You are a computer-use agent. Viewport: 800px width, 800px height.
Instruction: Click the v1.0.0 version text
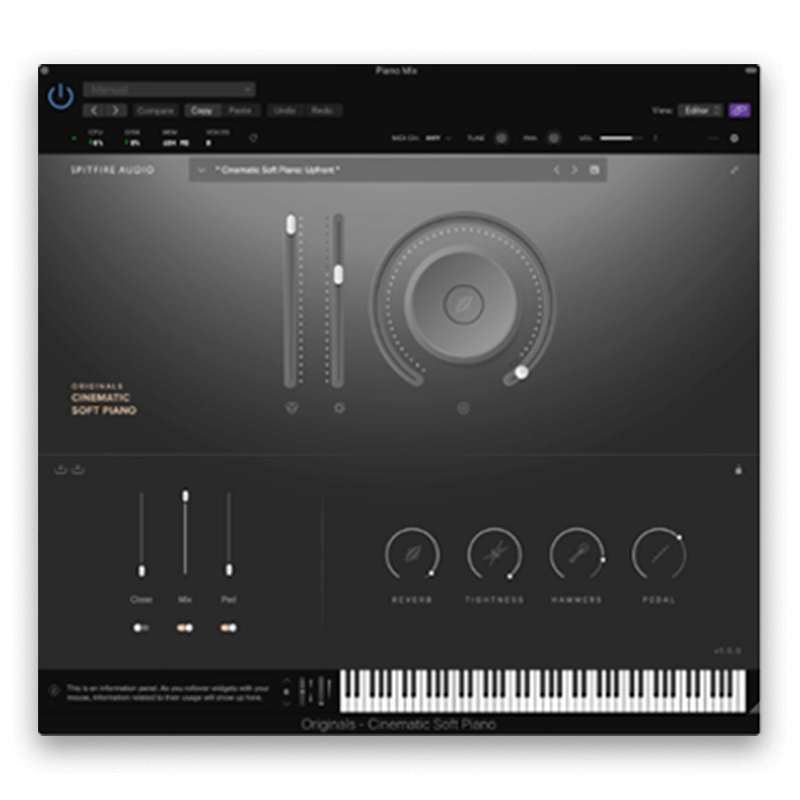[x=728, y=651]
